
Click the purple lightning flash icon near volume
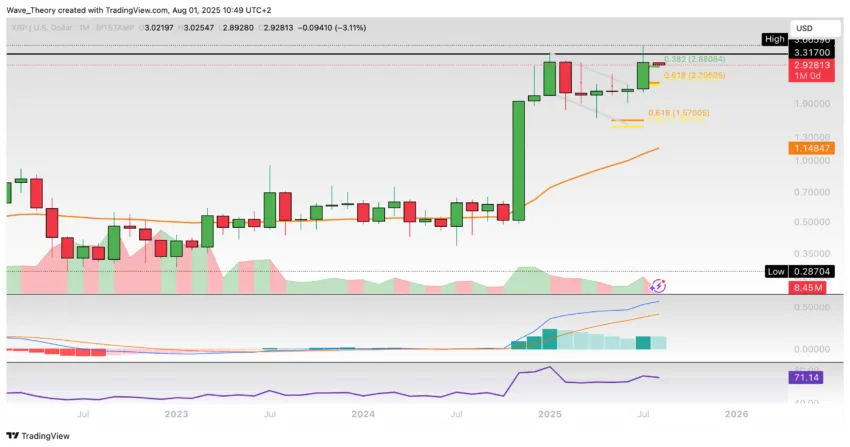[x=658, y=286]
